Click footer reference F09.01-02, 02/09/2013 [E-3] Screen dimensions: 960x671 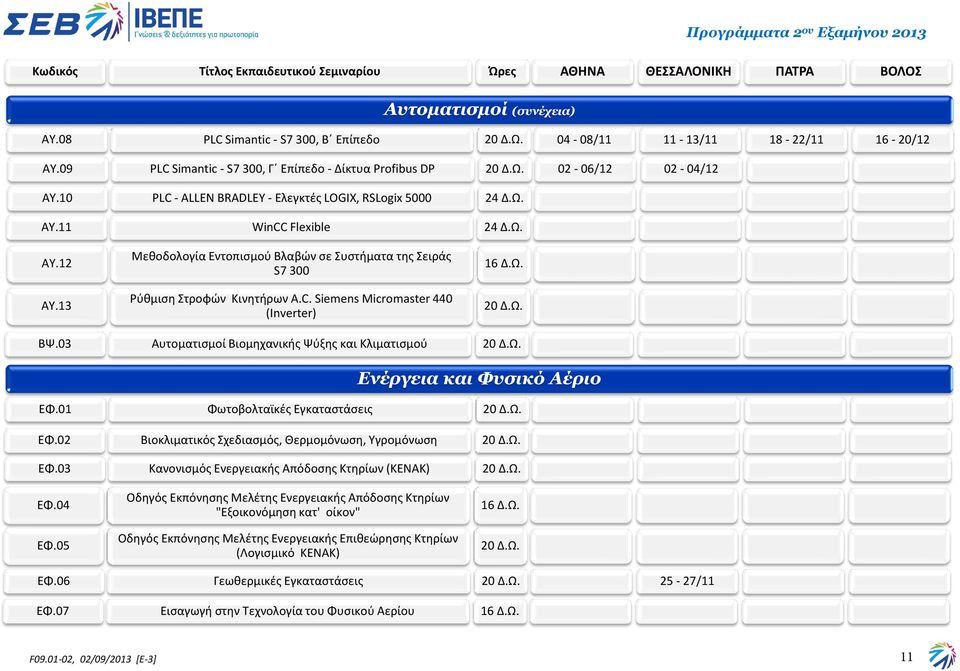[x=92, y=659]
